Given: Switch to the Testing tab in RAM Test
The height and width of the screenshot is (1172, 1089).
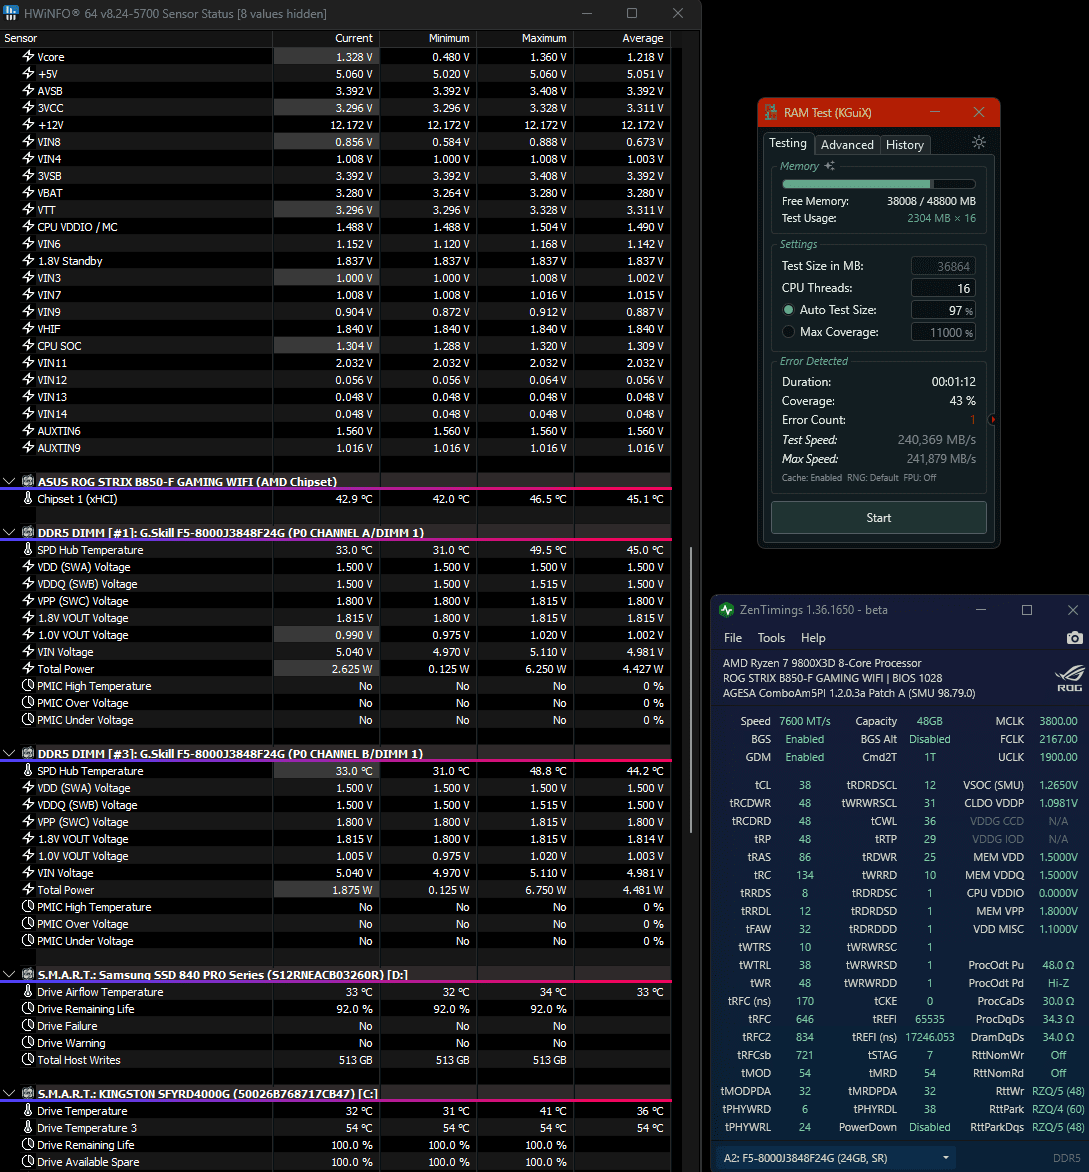Looking at the screenshot, I should (x=788, y=143).
